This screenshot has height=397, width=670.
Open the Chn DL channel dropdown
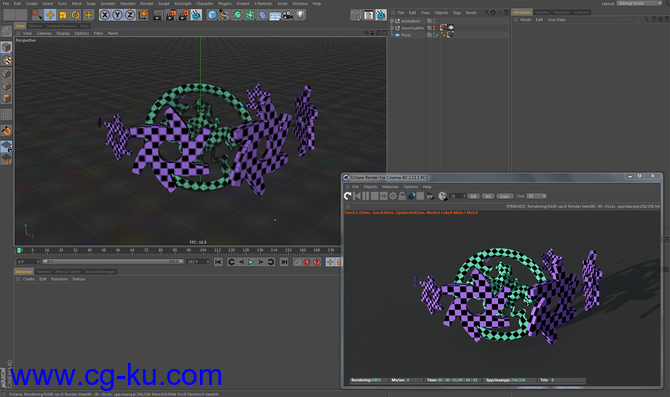537,196
